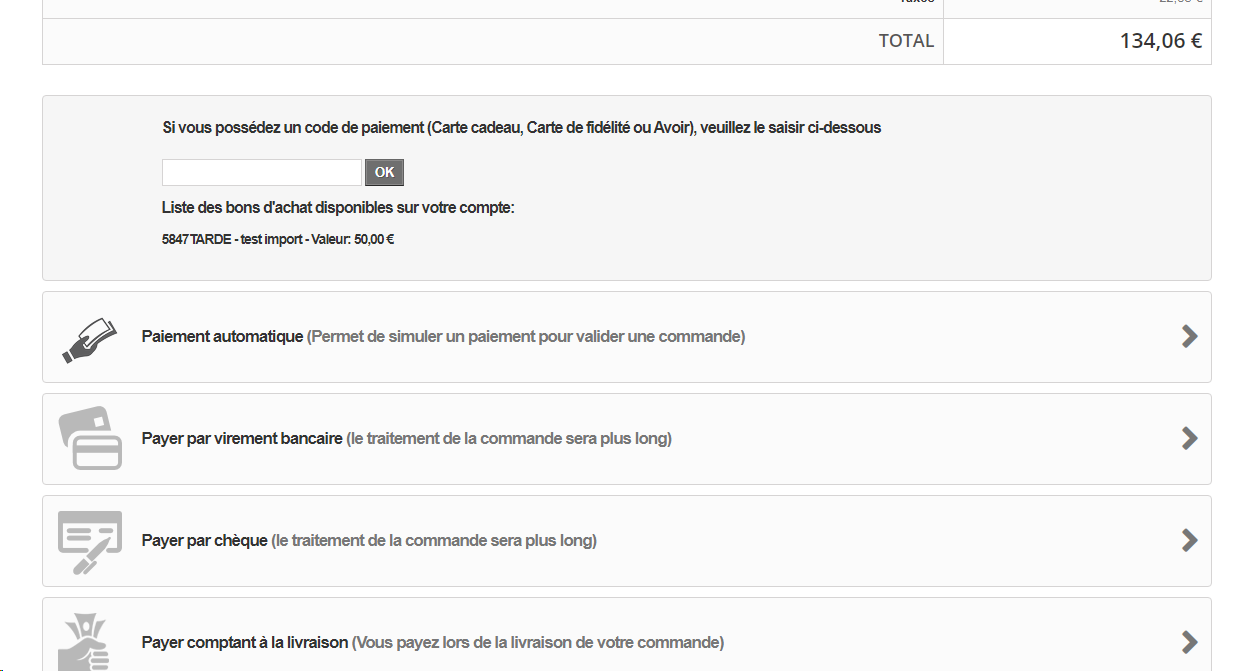Choose Payer comptant à la livraison text

tap(245, 643)
